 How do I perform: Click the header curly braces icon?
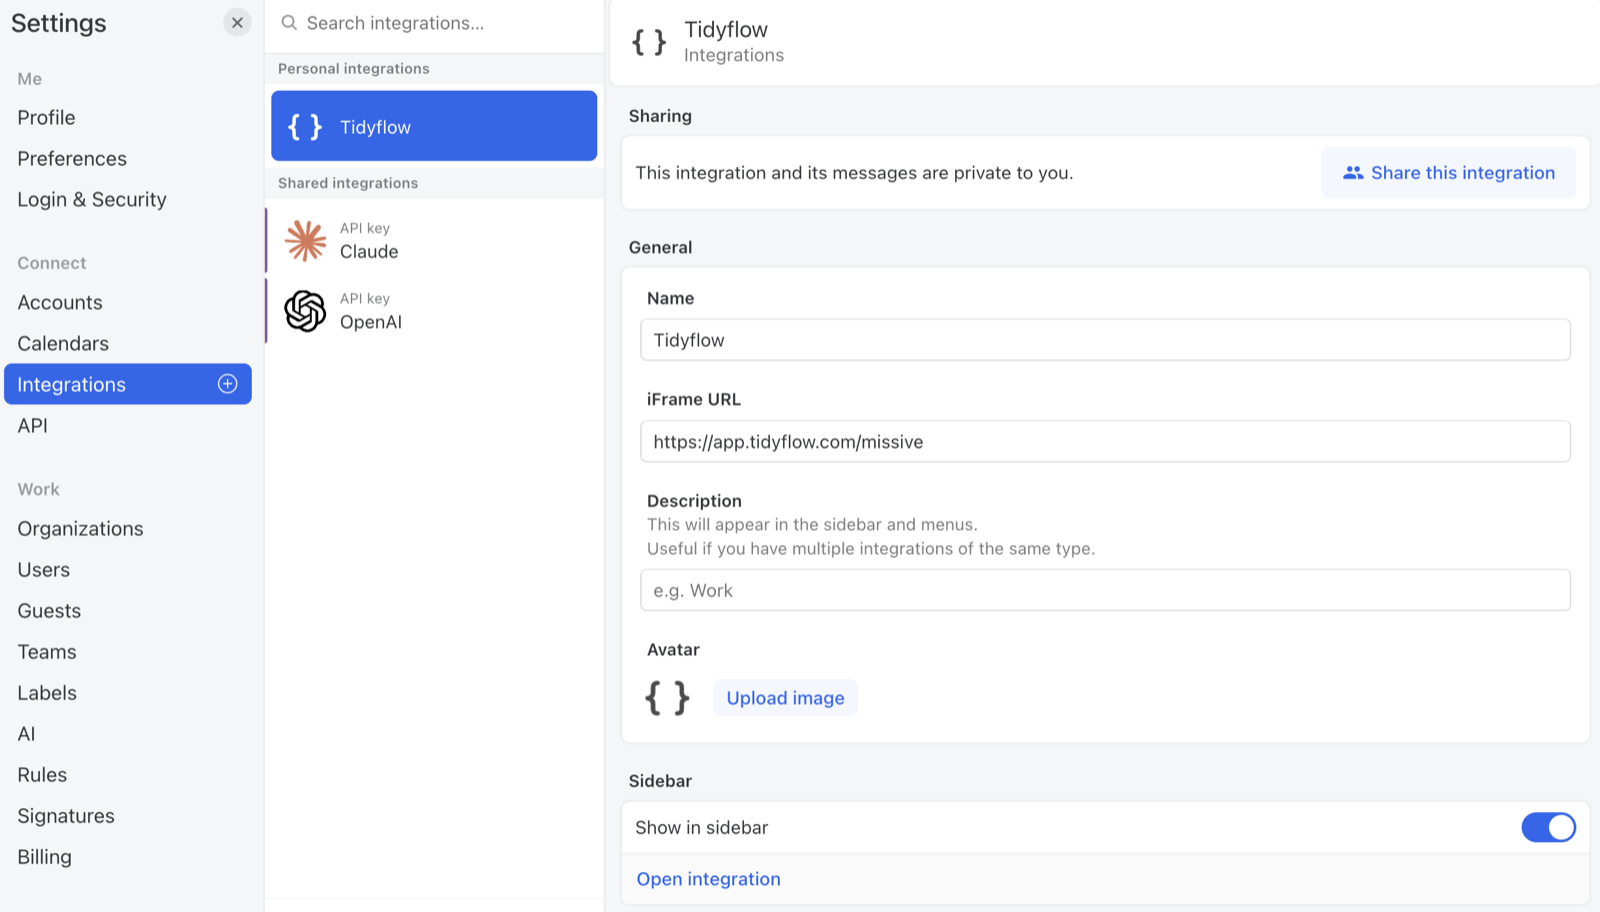point(649,42)
